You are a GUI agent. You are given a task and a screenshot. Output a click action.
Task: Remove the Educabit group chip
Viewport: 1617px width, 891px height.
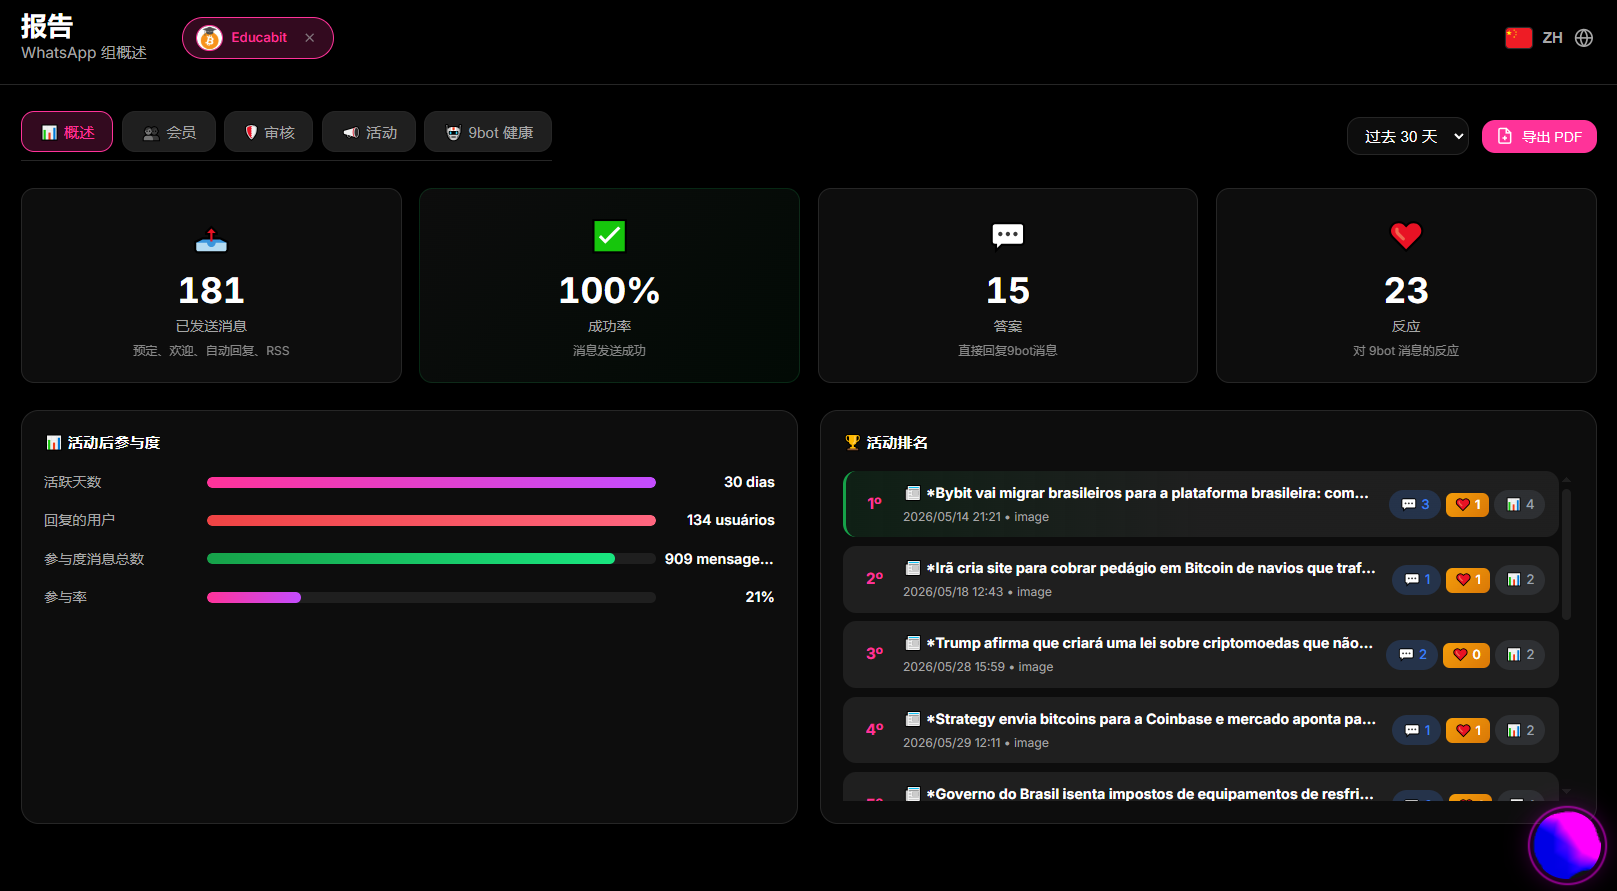coord(310,38)
